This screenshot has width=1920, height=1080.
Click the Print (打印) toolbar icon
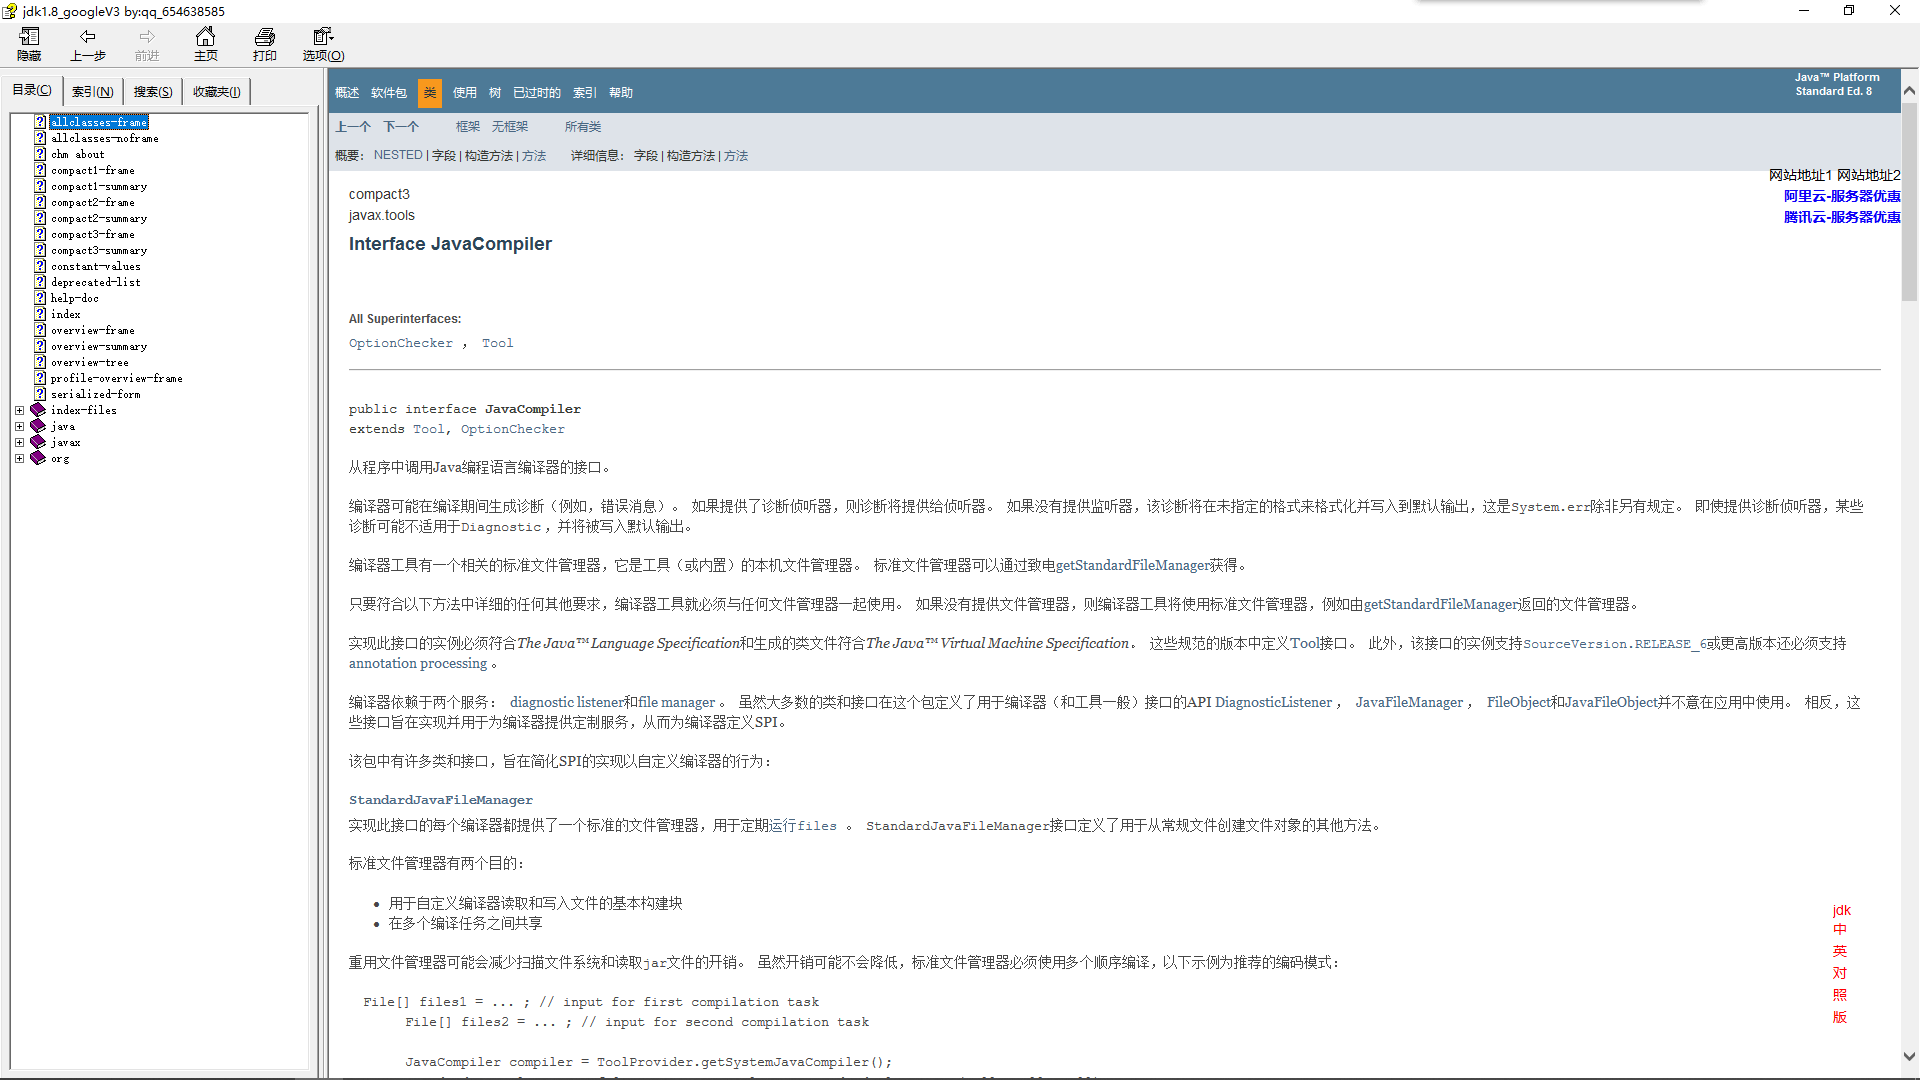pos(264,37)
